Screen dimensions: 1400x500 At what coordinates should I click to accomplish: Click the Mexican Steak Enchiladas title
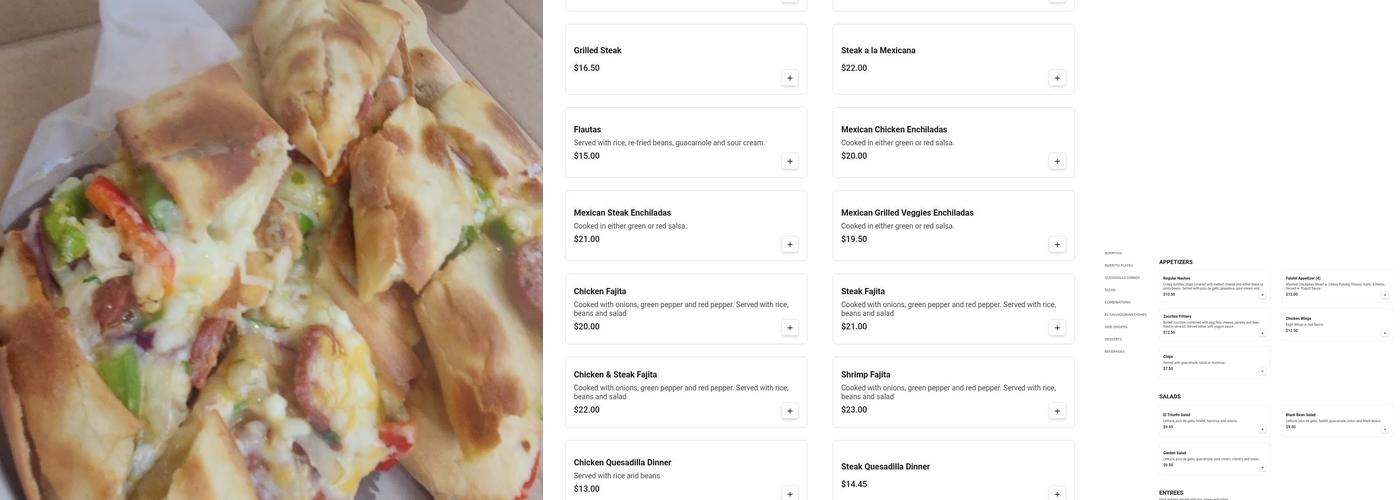click(x=622, y=213)
